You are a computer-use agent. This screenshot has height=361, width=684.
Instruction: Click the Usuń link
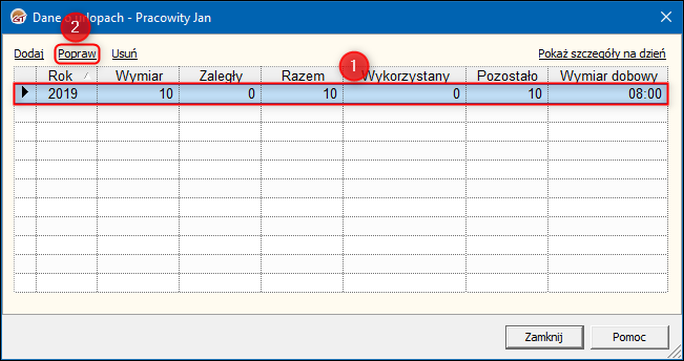124,54
